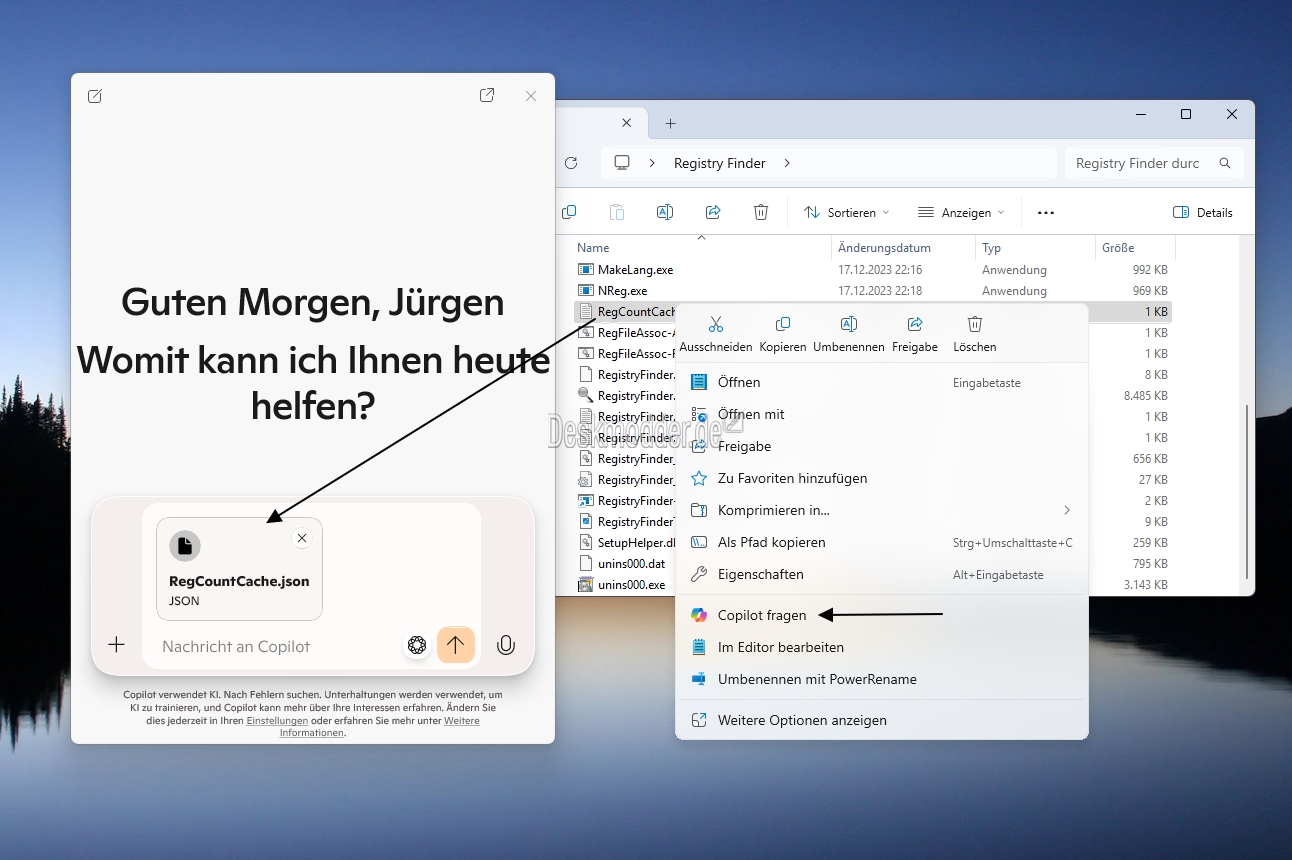1292x860 pixels.
Task: Select the MakeLang.exe file
Action: click(635, 269)
